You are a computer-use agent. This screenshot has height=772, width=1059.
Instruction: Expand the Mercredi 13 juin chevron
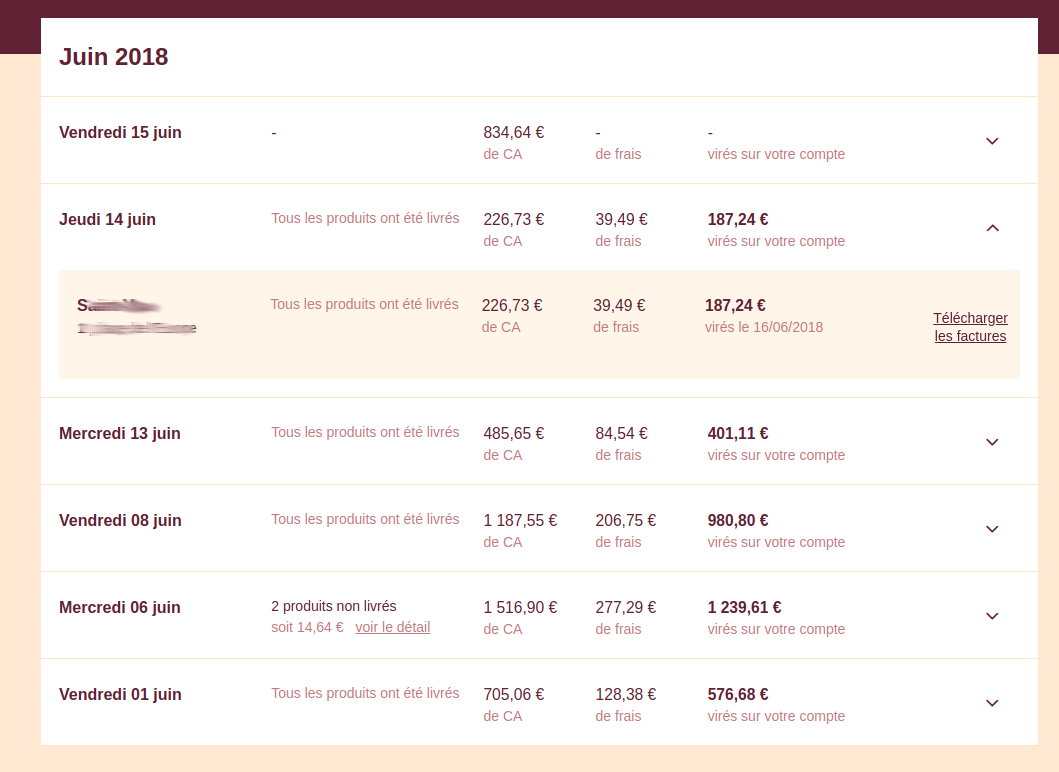991,442
